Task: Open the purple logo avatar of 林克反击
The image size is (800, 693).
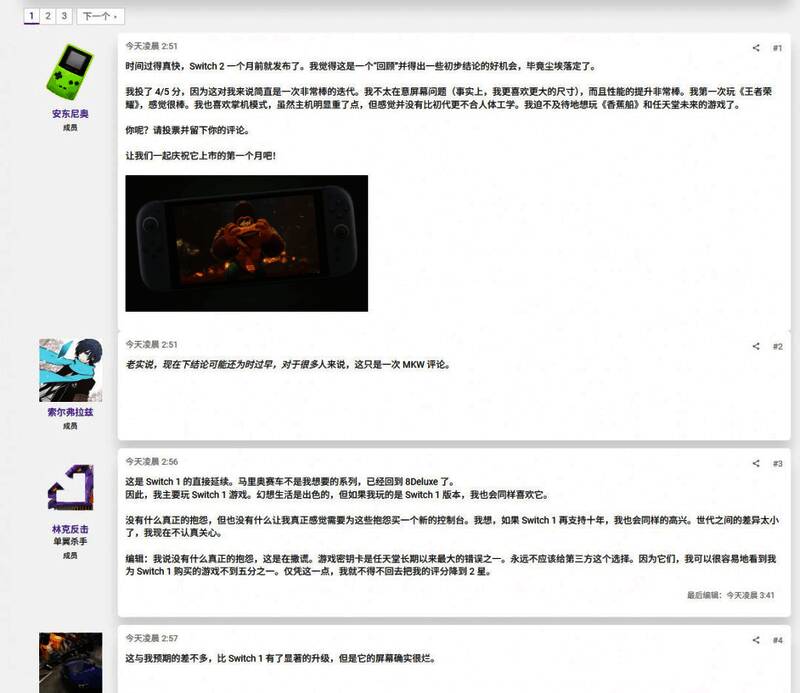Action: coord(71,488)
